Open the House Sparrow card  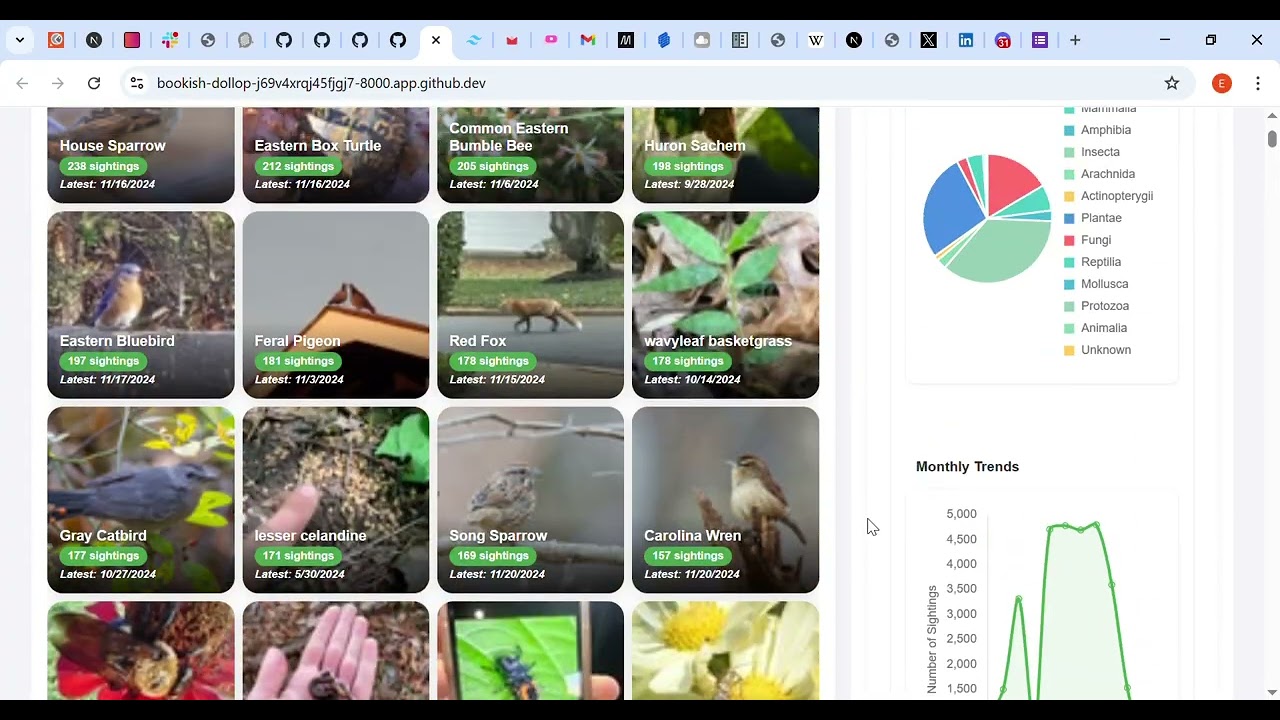pyautogui.click(x=141, y=155)
